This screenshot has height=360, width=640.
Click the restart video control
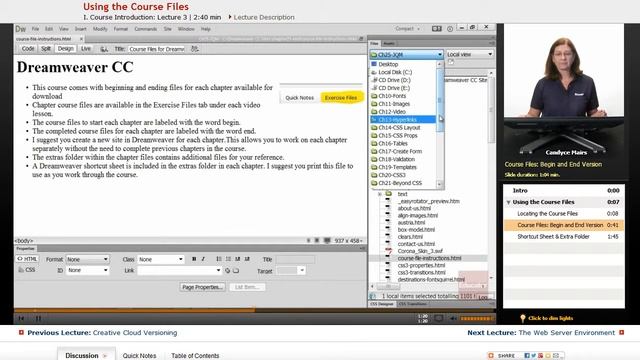tap(22, 318)
